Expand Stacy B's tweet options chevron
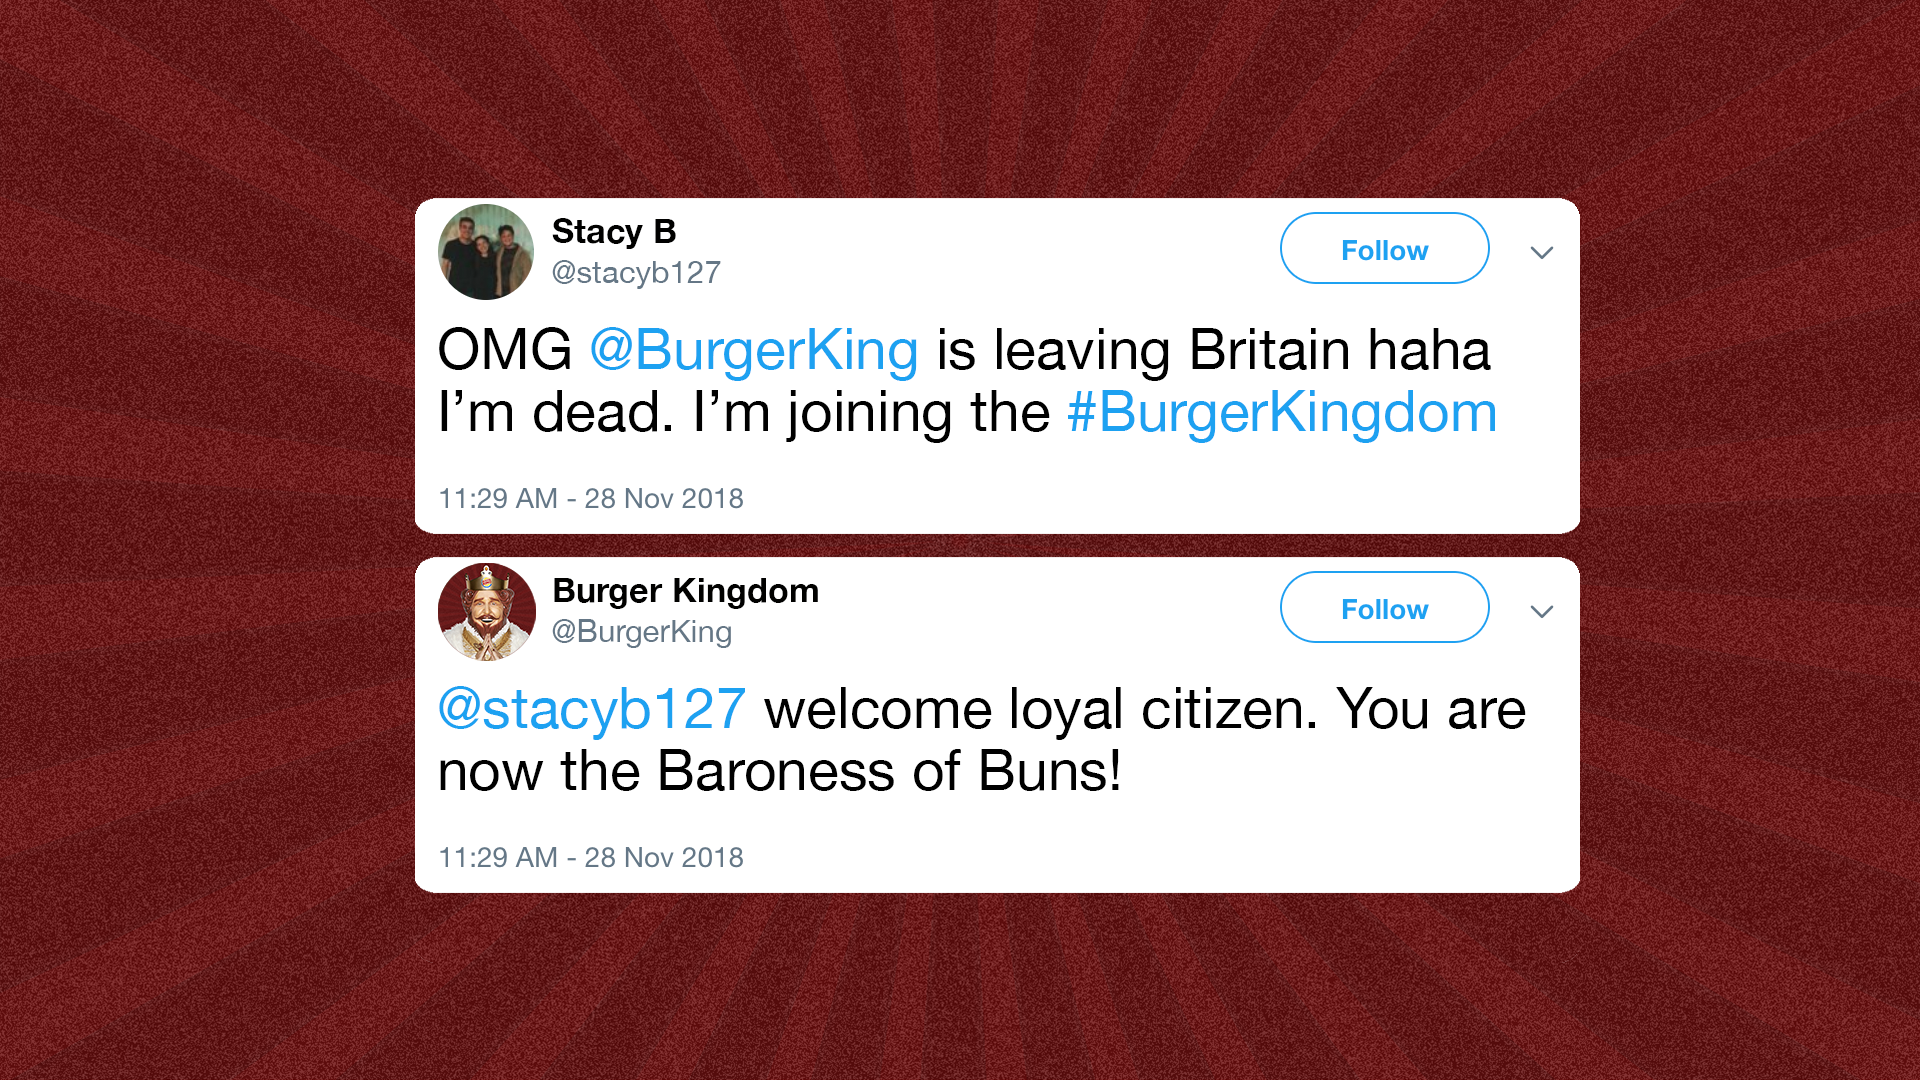 (x=1541, y=252)
